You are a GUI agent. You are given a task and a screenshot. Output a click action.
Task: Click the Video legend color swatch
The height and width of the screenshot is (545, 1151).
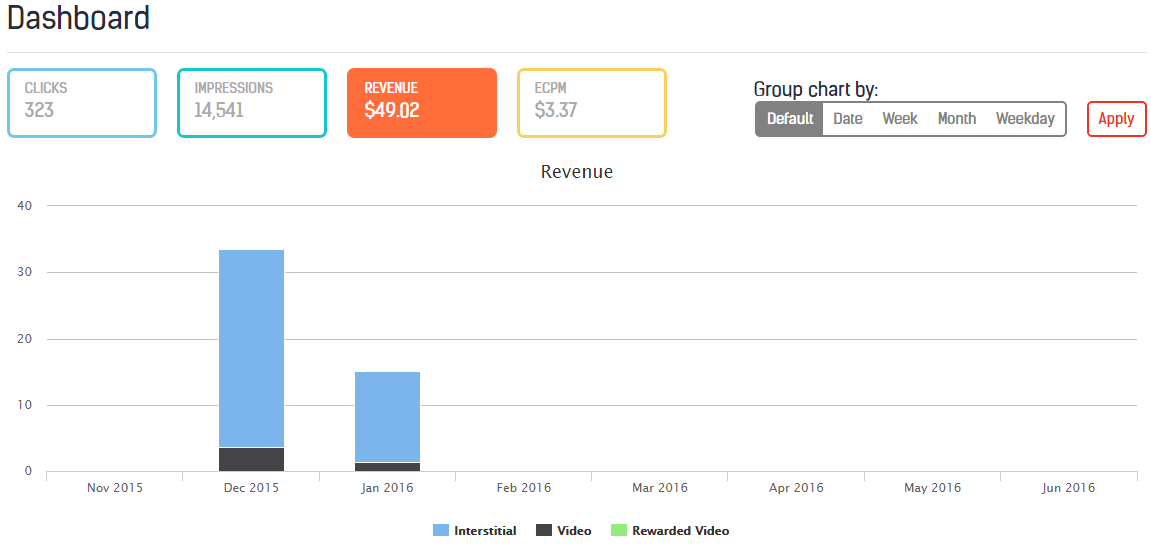pyautogui.click(x=544, y=531)
